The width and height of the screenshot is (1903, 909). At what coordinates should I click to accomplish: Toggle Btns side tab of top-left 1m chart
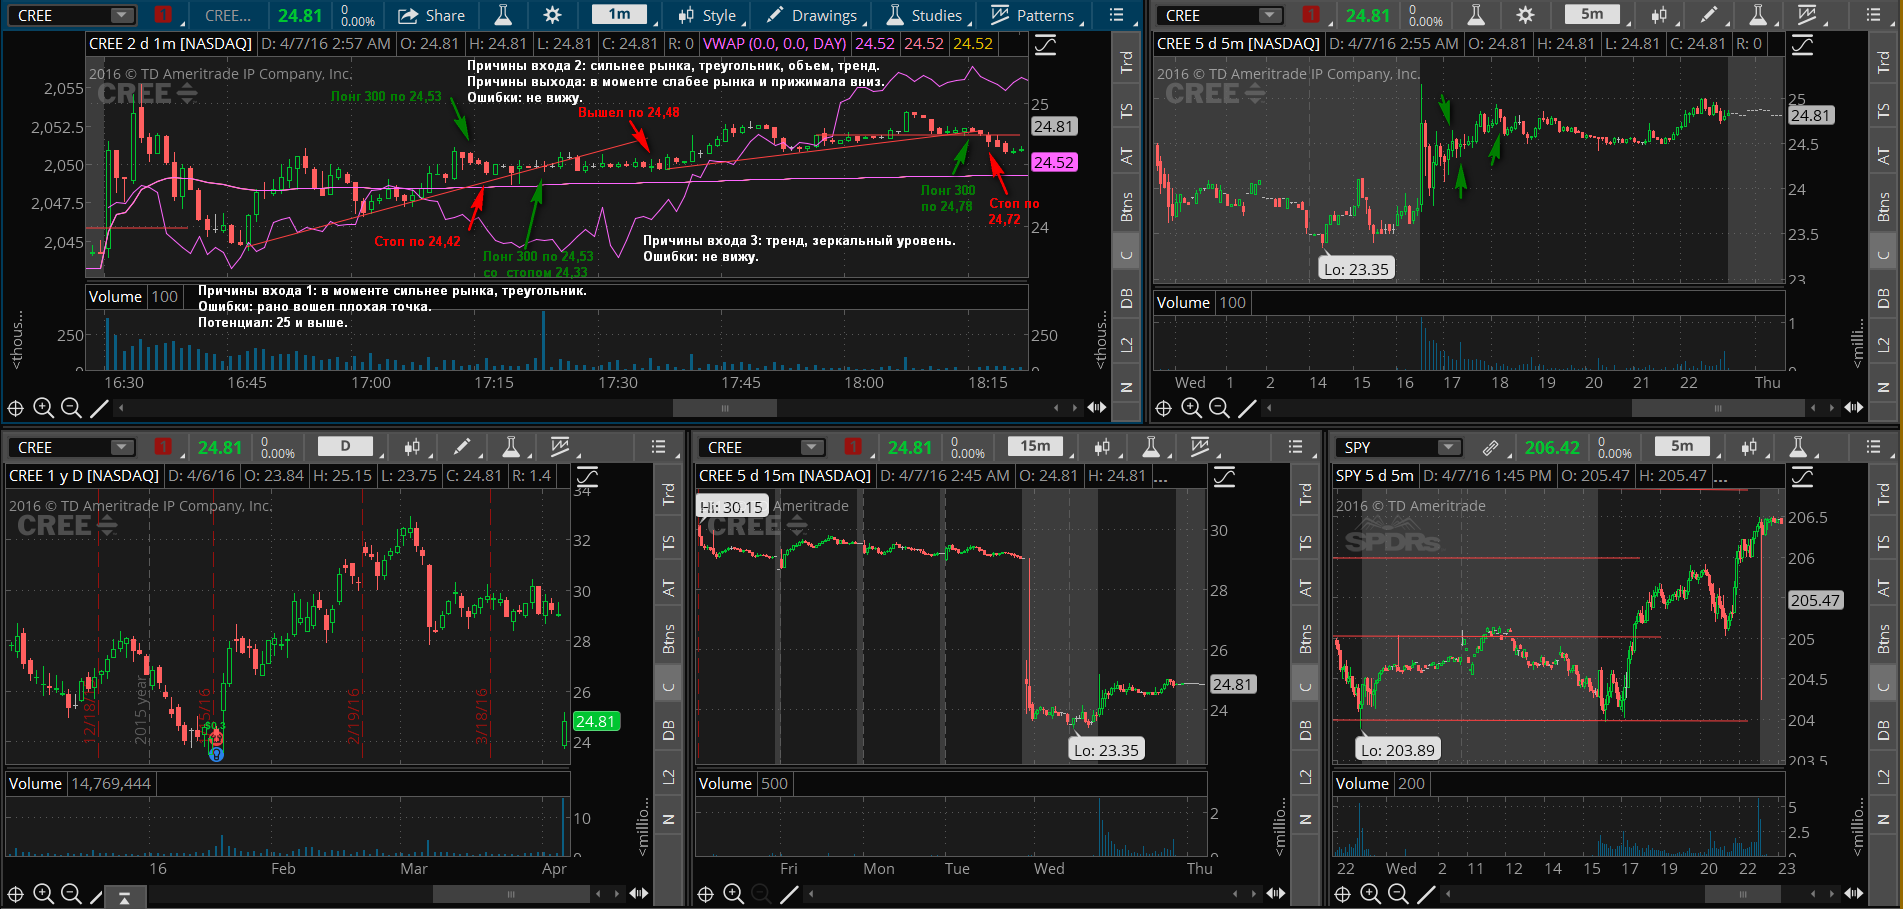pos(1126,206)
